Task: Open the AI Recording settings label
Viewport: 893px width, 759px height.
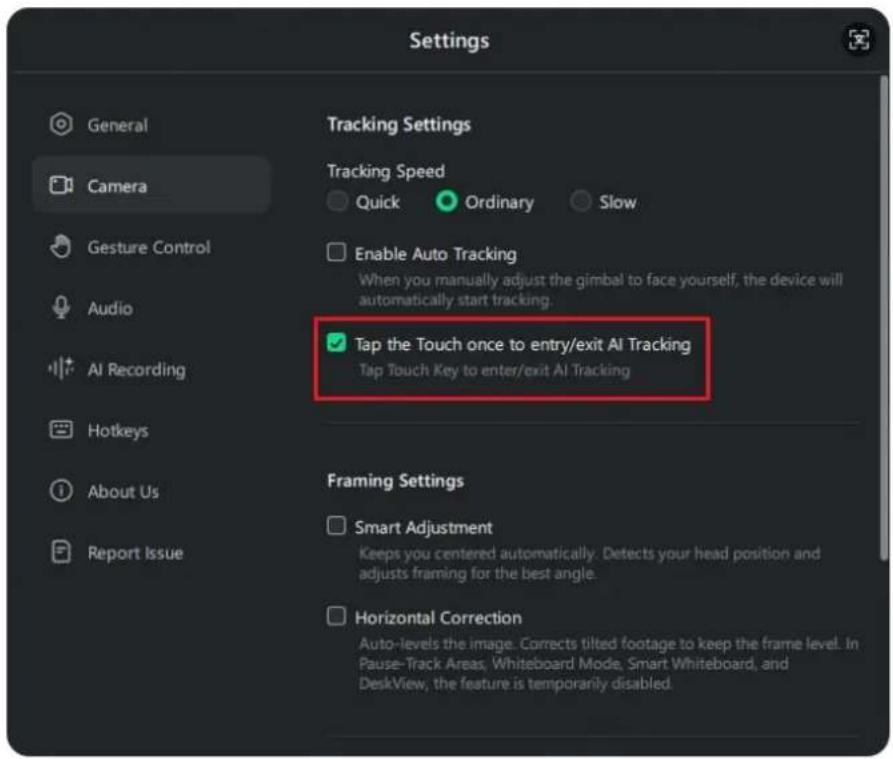Action: coord(137,370)
